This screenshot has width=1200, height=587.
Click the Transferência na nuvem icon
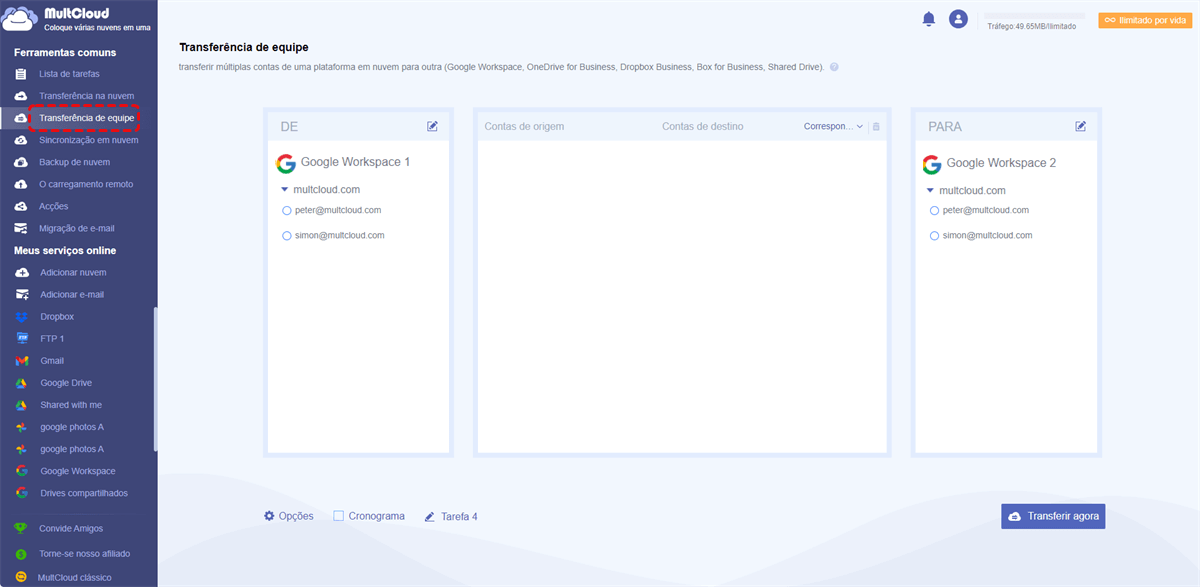tap(21, 96)
